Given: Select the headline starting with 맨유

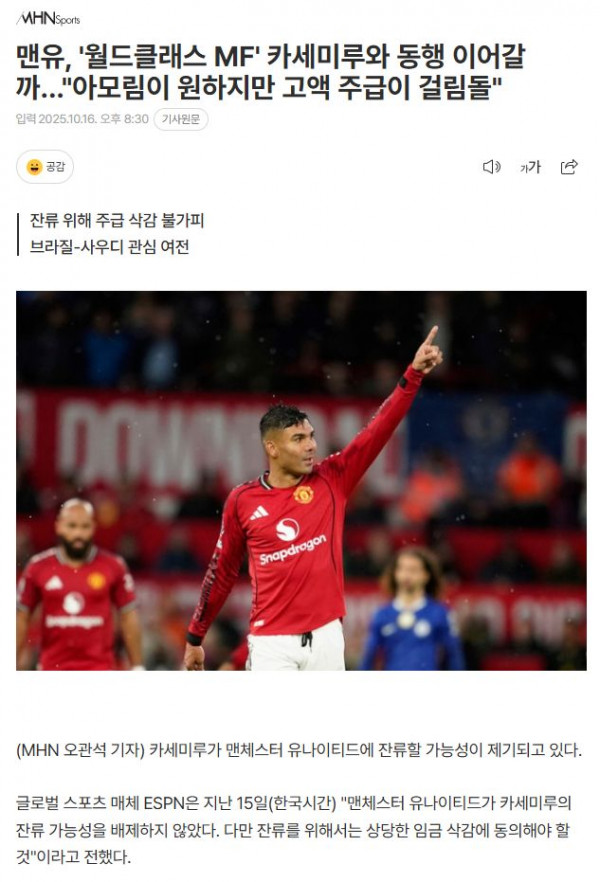Looking at the screenshot, I should pos(270,71).
